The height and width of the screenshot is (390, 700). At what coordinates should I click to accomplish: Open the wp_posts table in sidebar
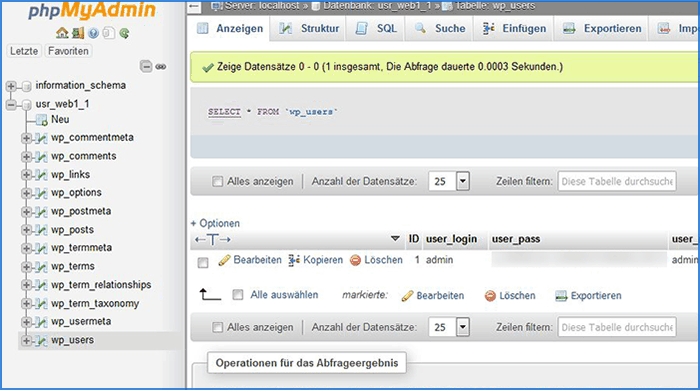pyautogui.click(x=72, y=230)
